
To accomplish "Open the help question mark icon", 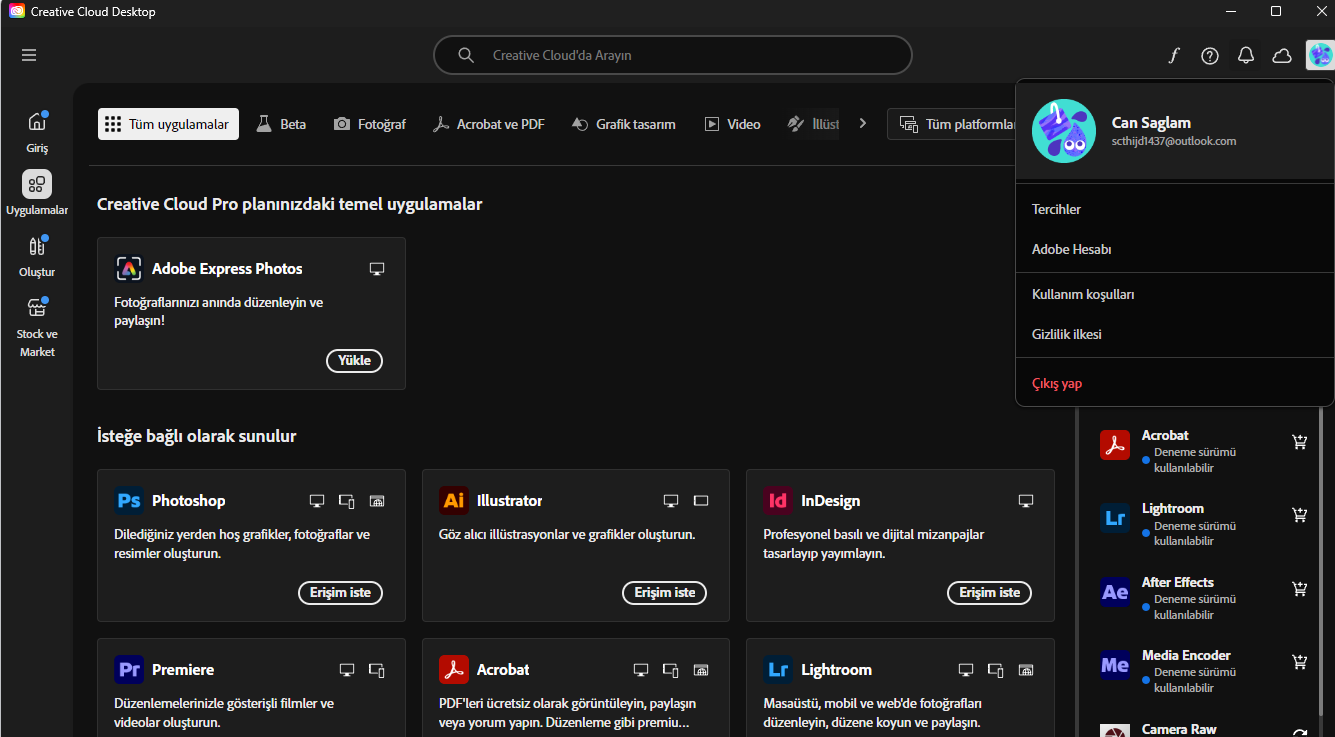I will tap(1210, 56).
